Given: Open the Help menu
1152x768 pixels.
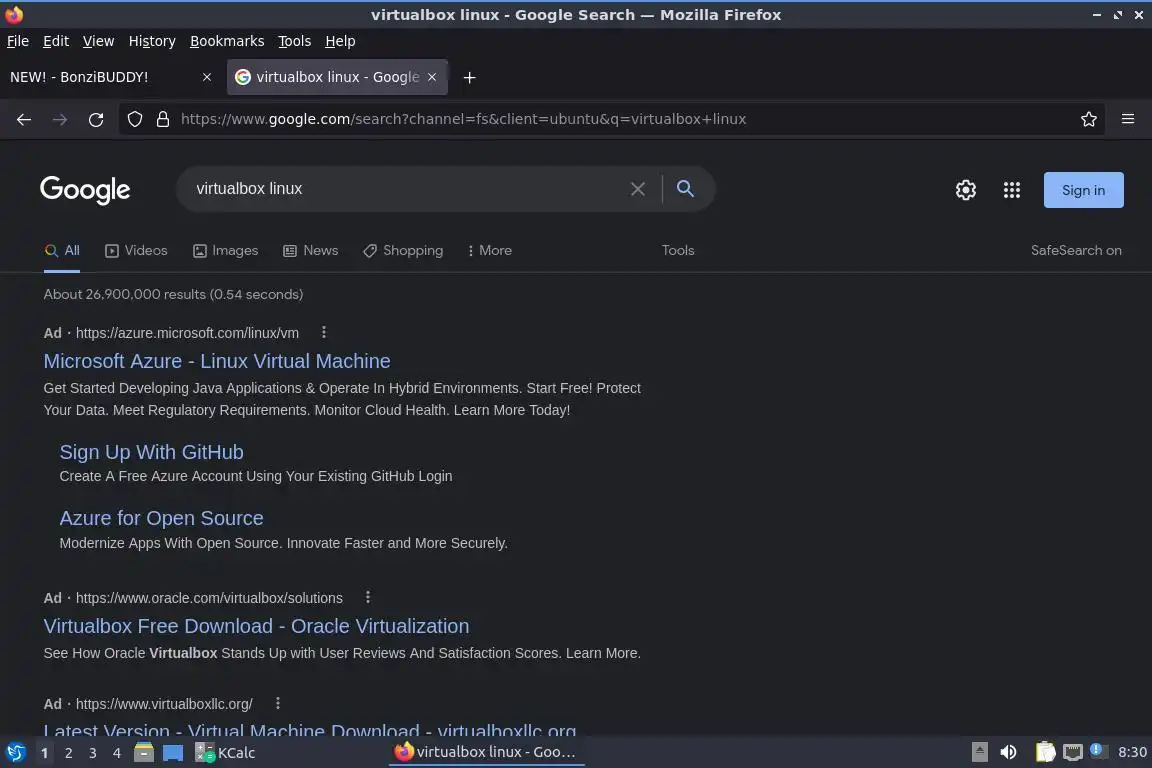Looking at the screenshot, I should click(340, 41).
